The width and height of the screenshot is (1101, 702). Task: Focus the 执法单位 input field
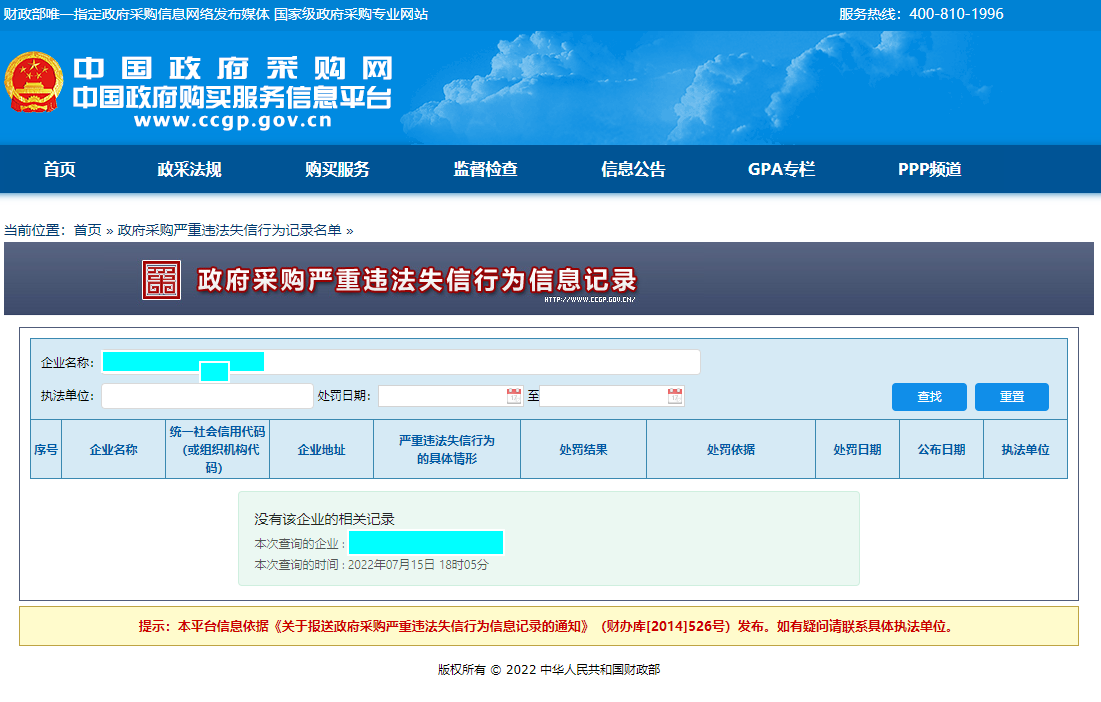pyautogui.click(x=207, y=396)
